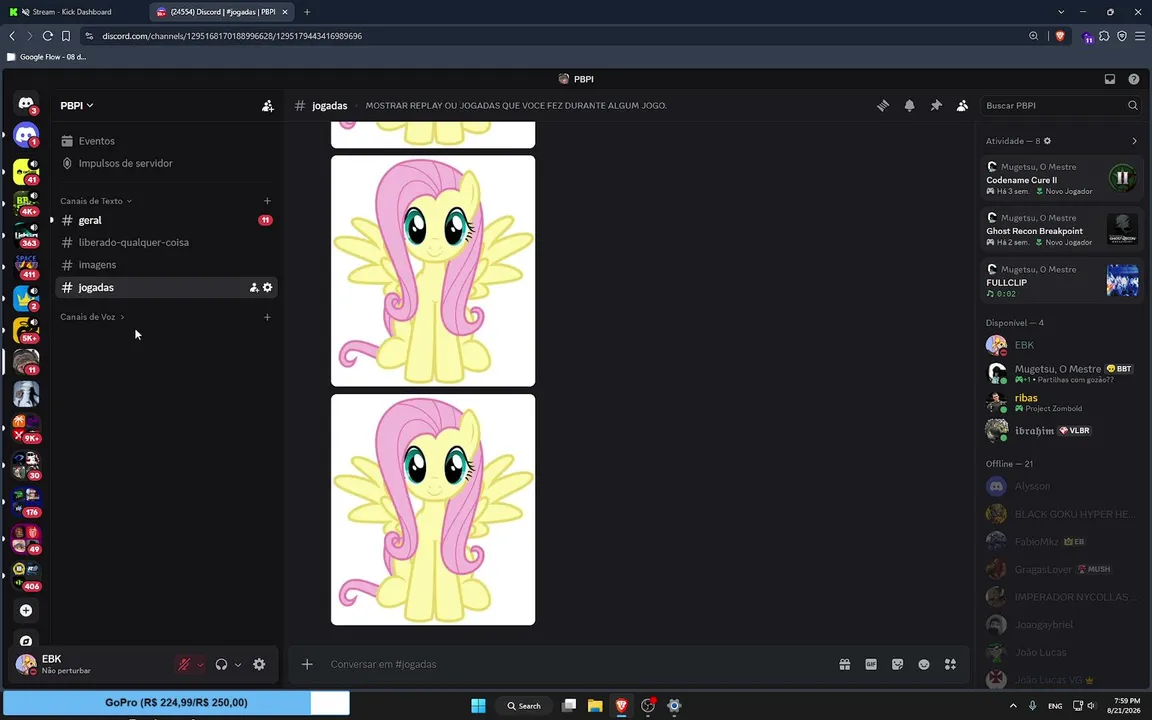
Task: Open Eventos in the server sidebar
Action: tap(166, 141)
